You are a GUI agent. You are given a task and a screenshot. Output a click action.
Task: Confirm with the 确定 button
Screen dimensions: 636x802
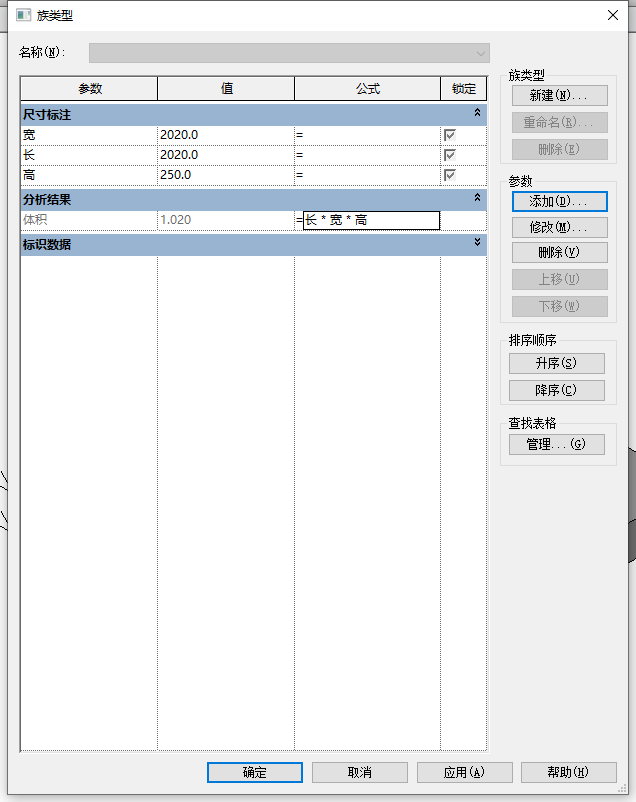pos(255,772)
